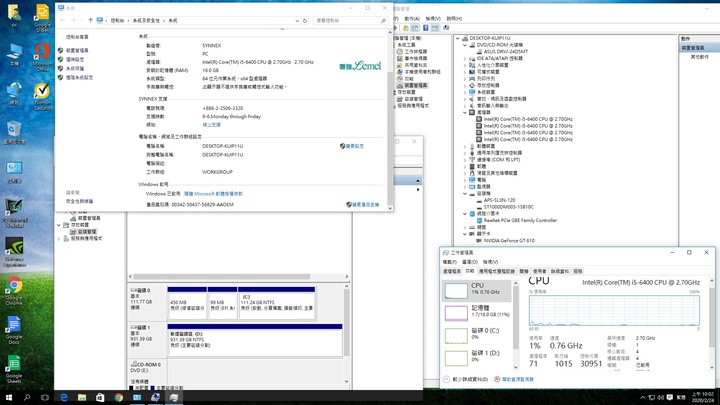Select ASUS DRW-24D5MT optical drive

(x=505, y=52)
